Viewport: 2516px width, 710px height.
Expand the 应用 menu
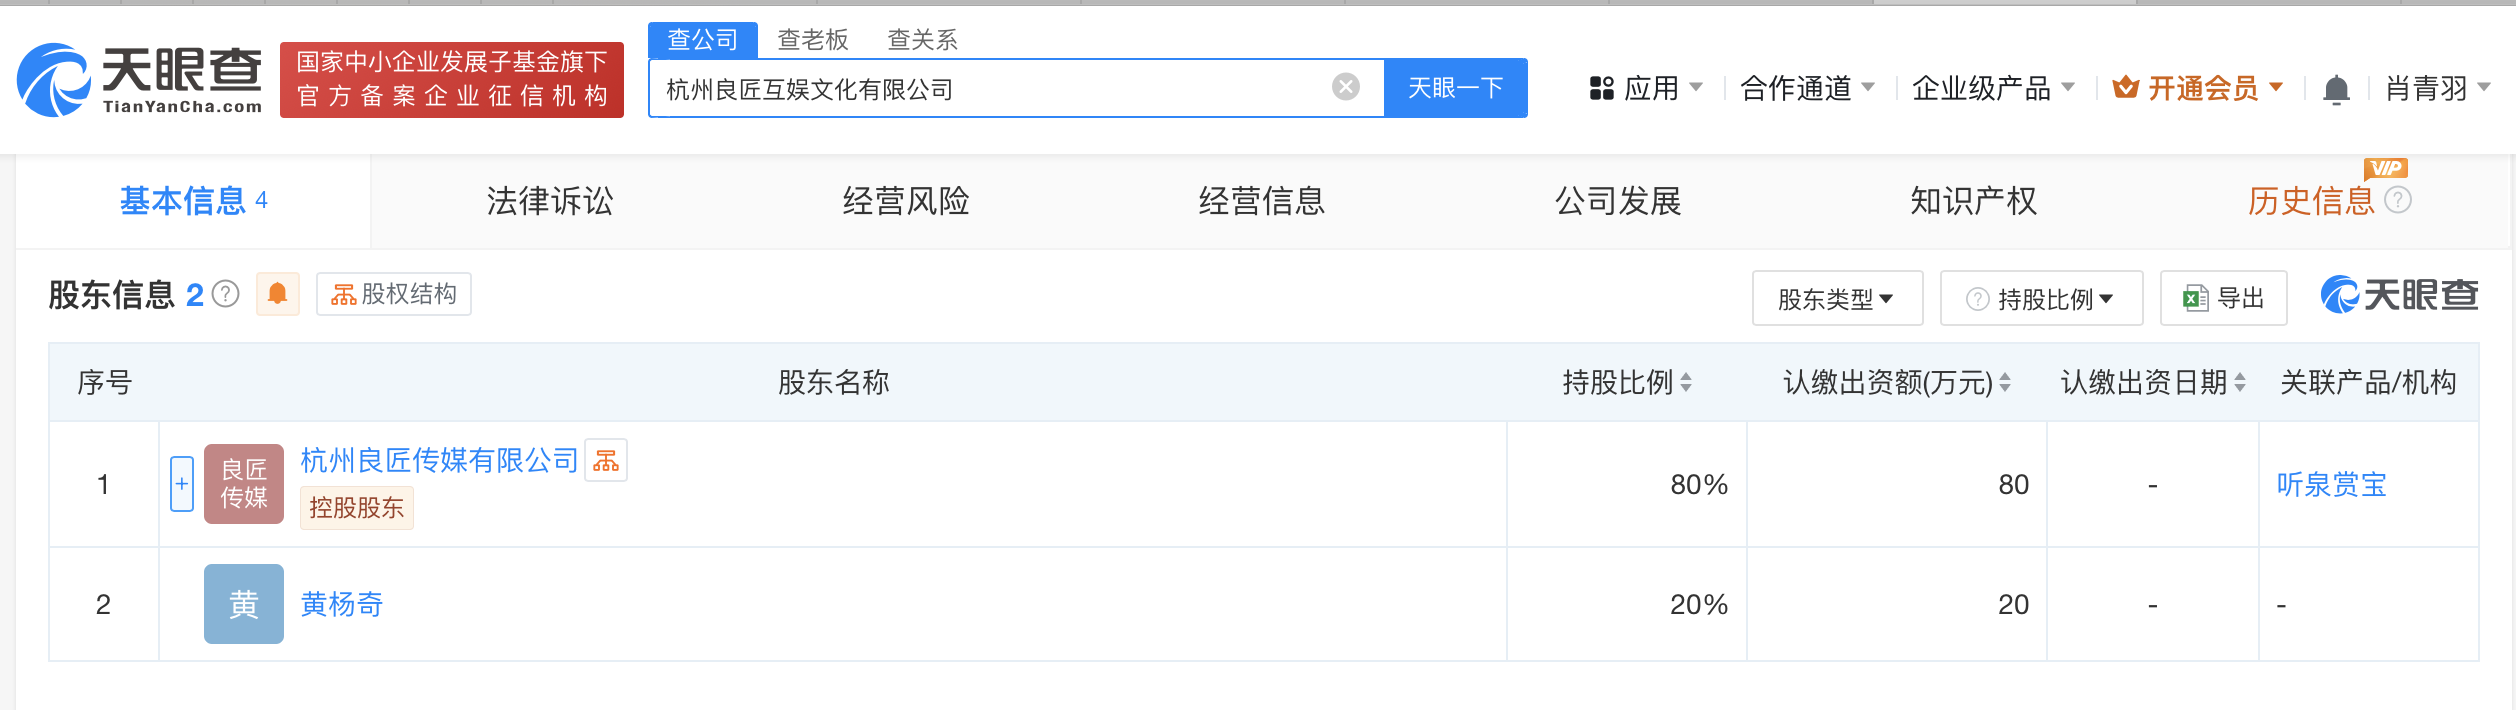[x=1645, y=89]
